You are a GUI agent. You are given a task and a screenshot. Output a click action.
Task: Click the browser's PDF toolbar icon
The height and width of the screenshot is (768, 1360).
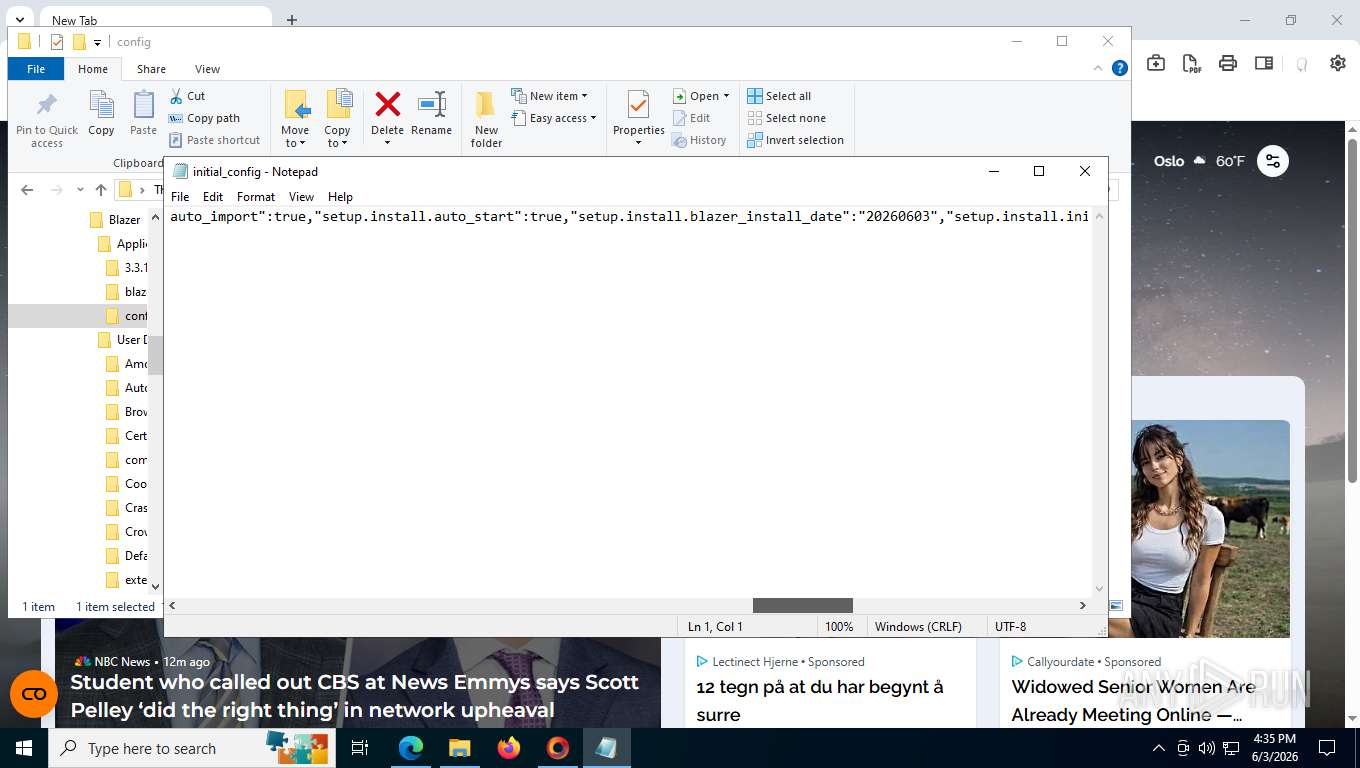(x=1192, y=63)
